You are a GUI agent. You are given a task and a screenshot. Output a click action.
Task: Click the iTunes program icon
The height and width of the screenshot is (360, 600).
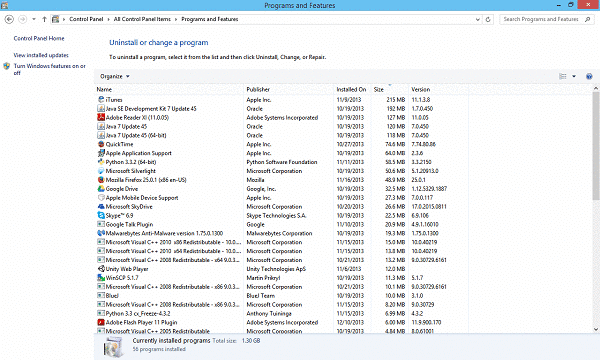coord(101,99)
